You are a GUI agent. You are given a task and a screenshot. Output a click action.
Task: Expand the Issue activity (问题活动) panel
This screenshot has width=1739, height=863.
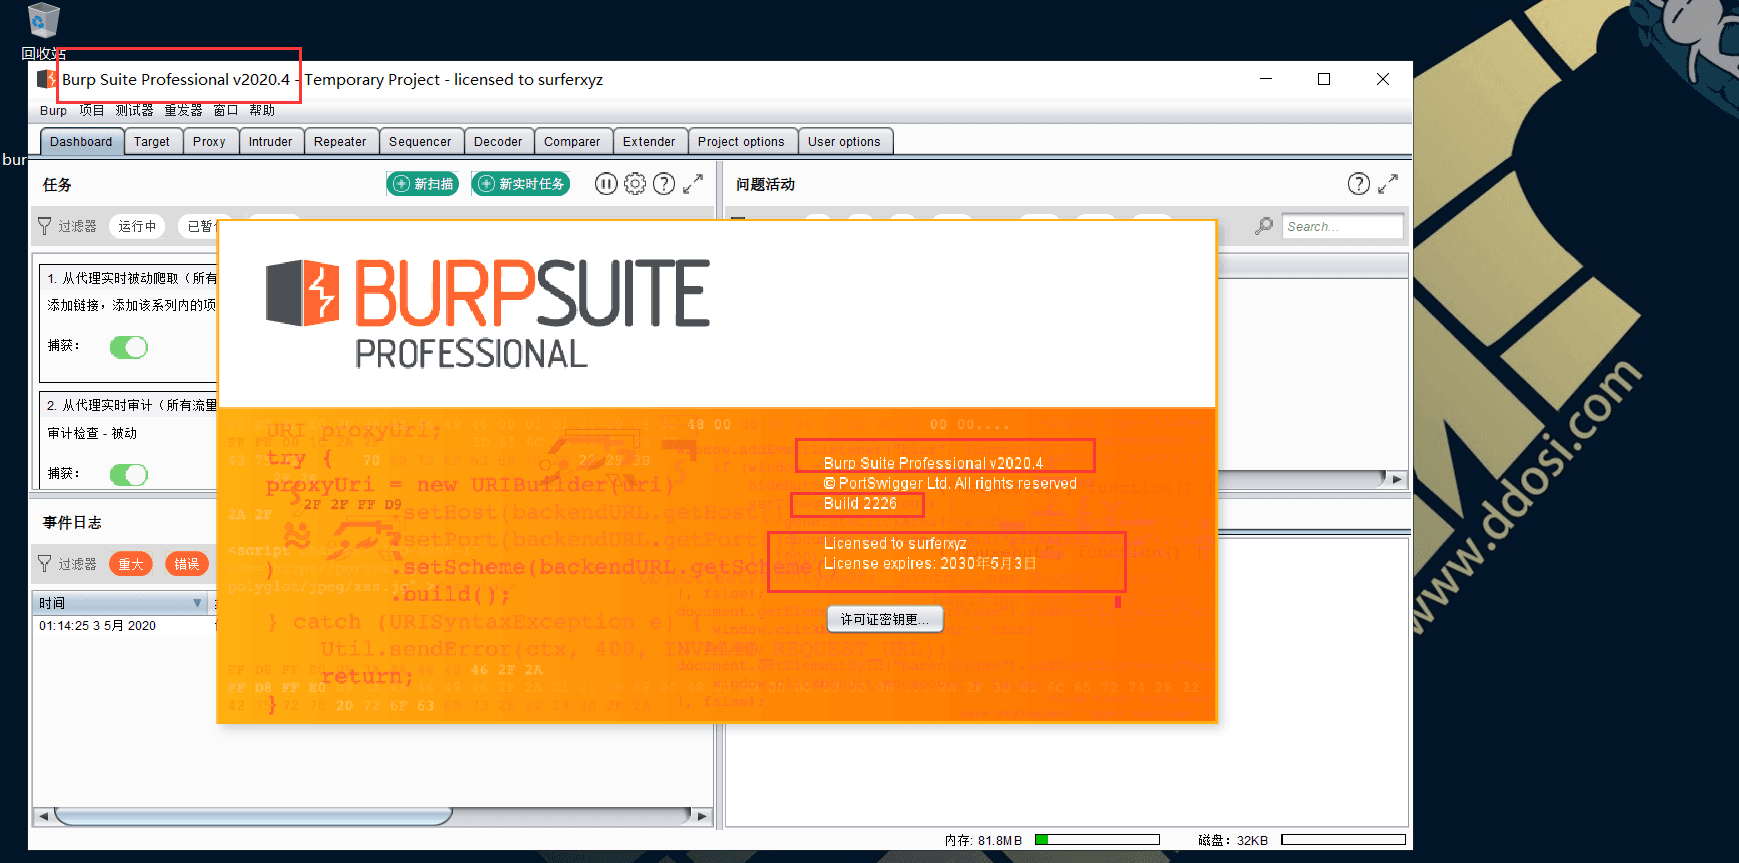pos(1388,184)
